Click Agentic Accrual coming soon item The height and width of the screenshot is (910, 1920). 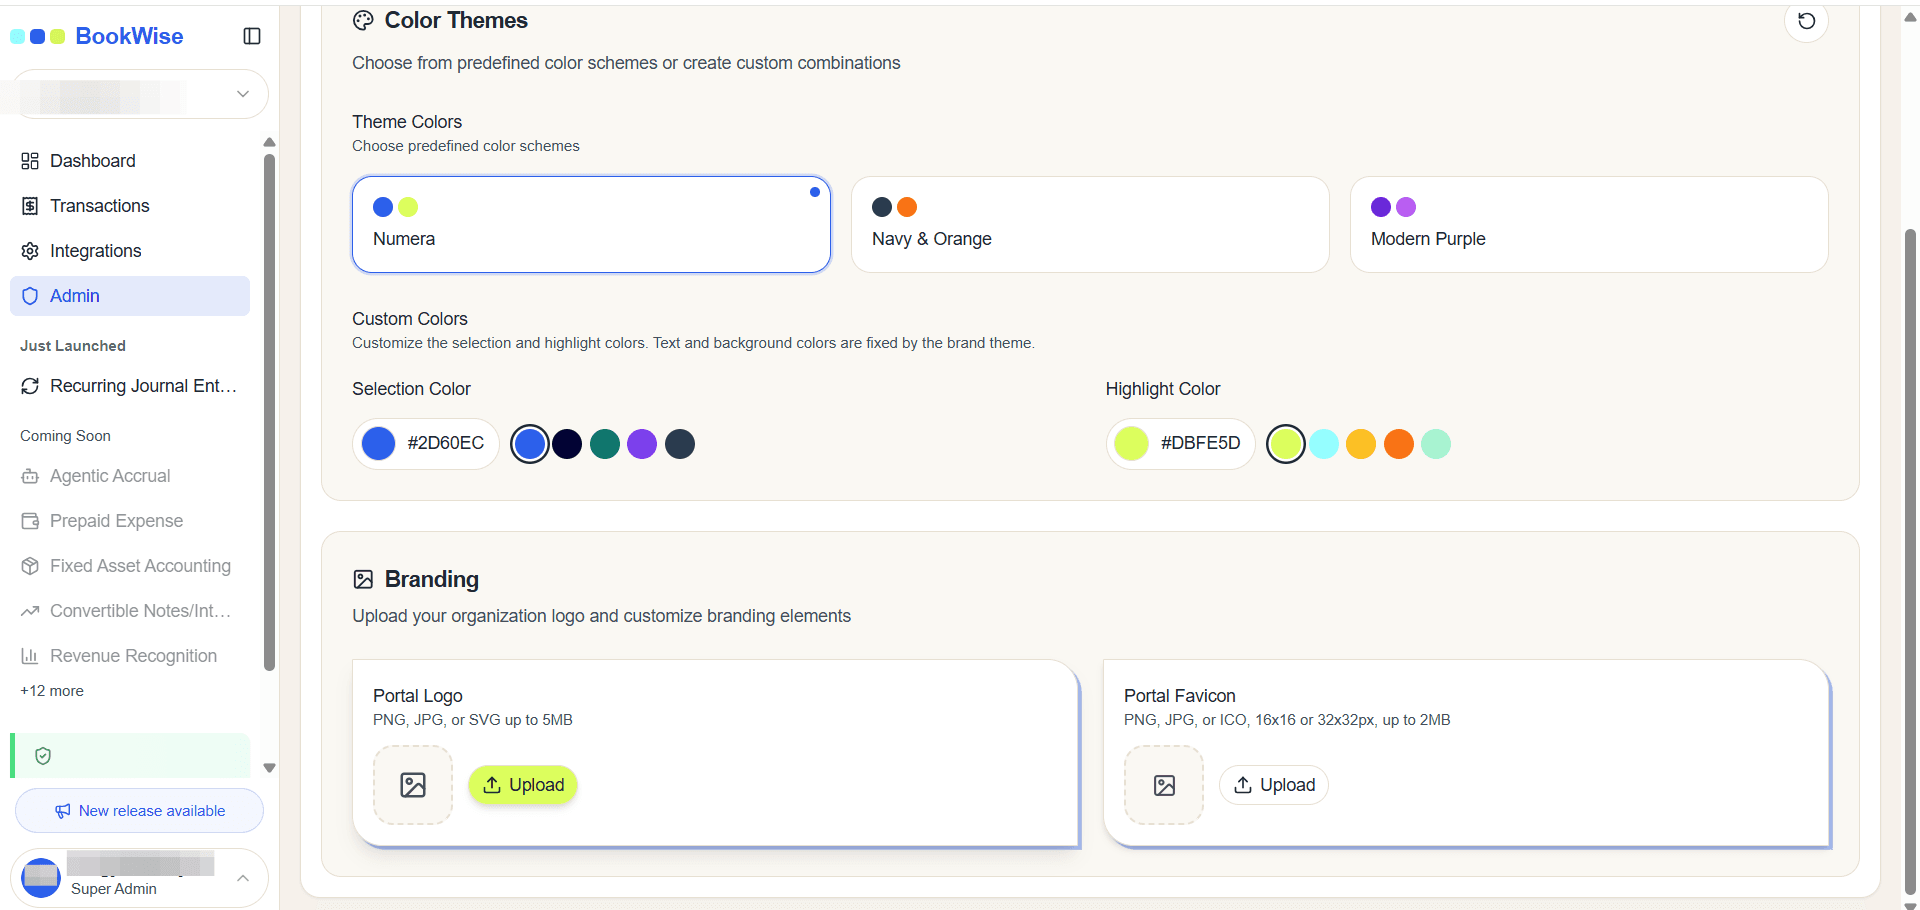(130, 476)
